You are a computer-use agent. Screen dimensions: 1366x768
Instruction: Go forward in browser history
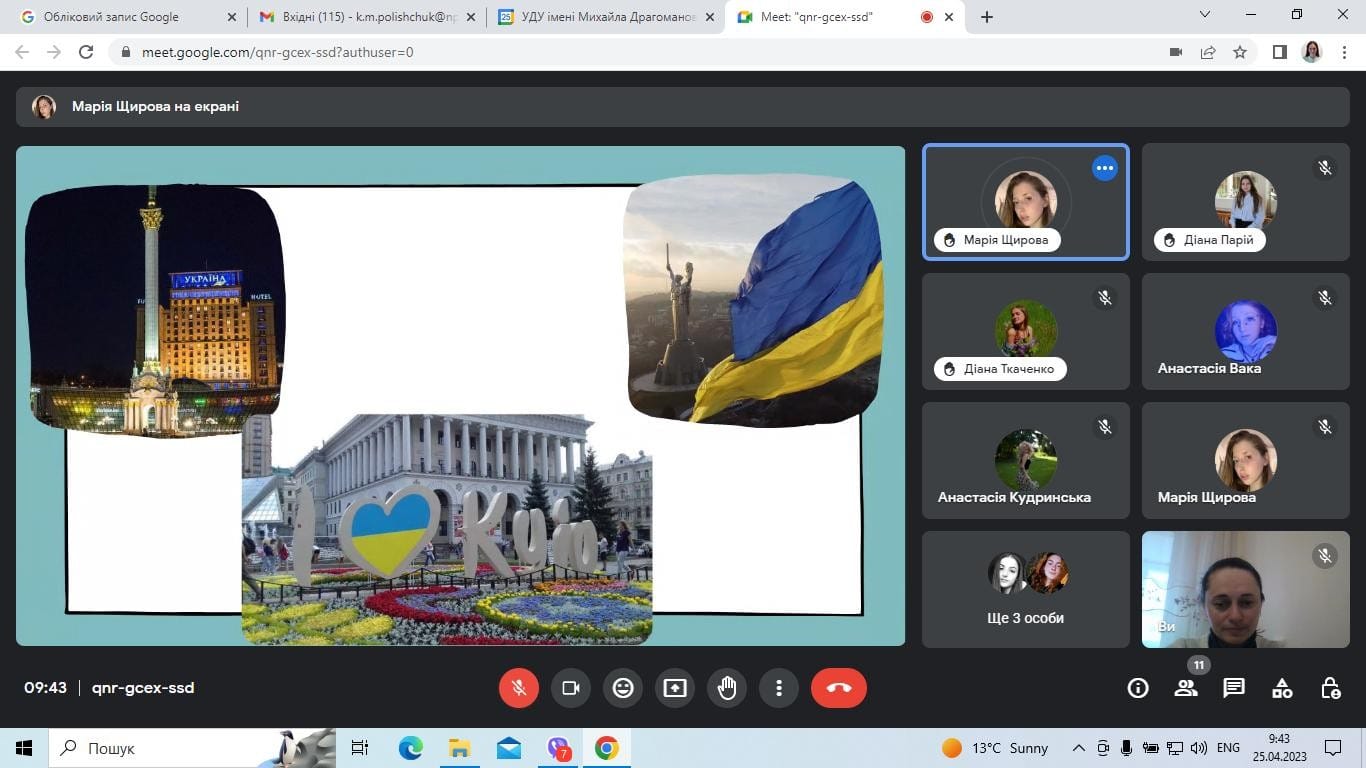pyautogui.click(x=54, y=52)
